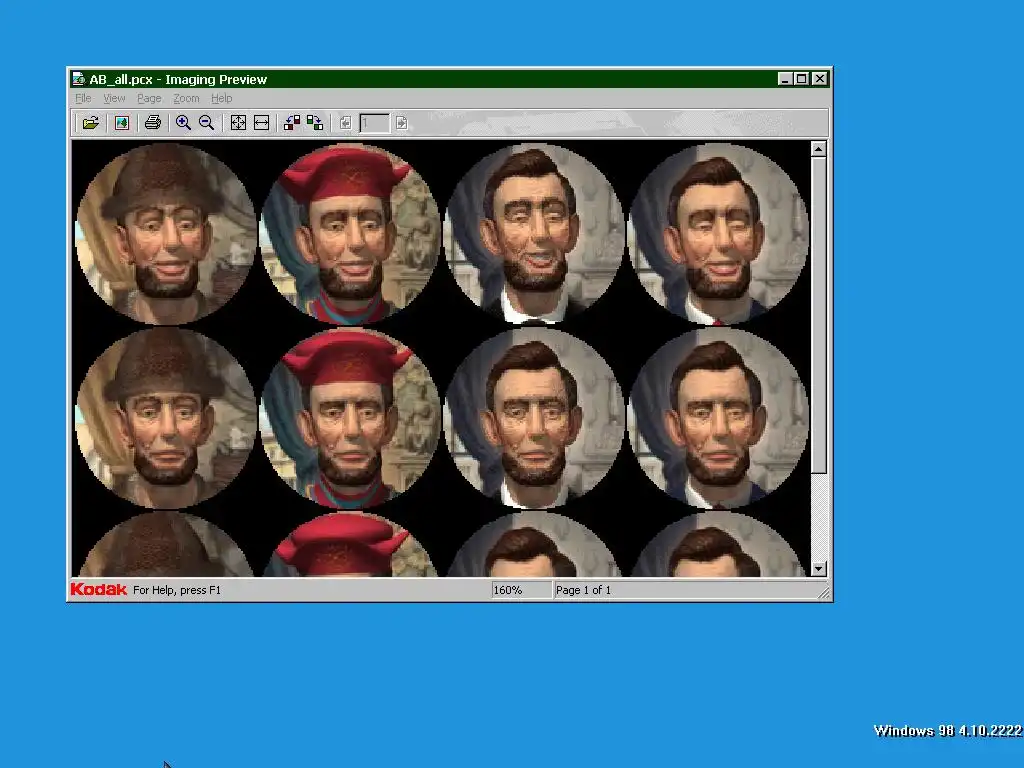This screenshot has height=768, width=1024.
Task: Click the red-hat portrait in second row
Action: 350,418
